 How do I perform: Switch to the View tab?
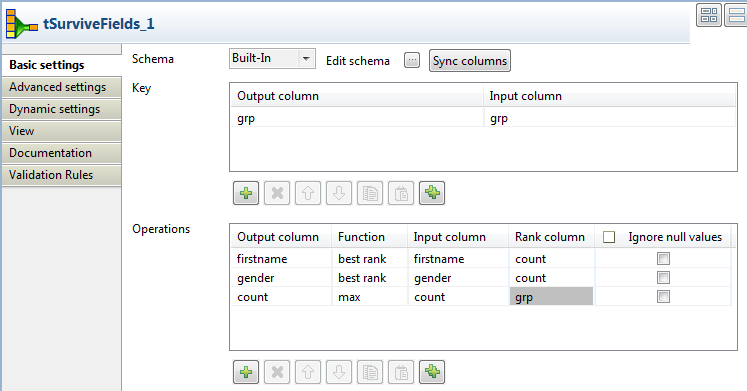click(61, 131)
